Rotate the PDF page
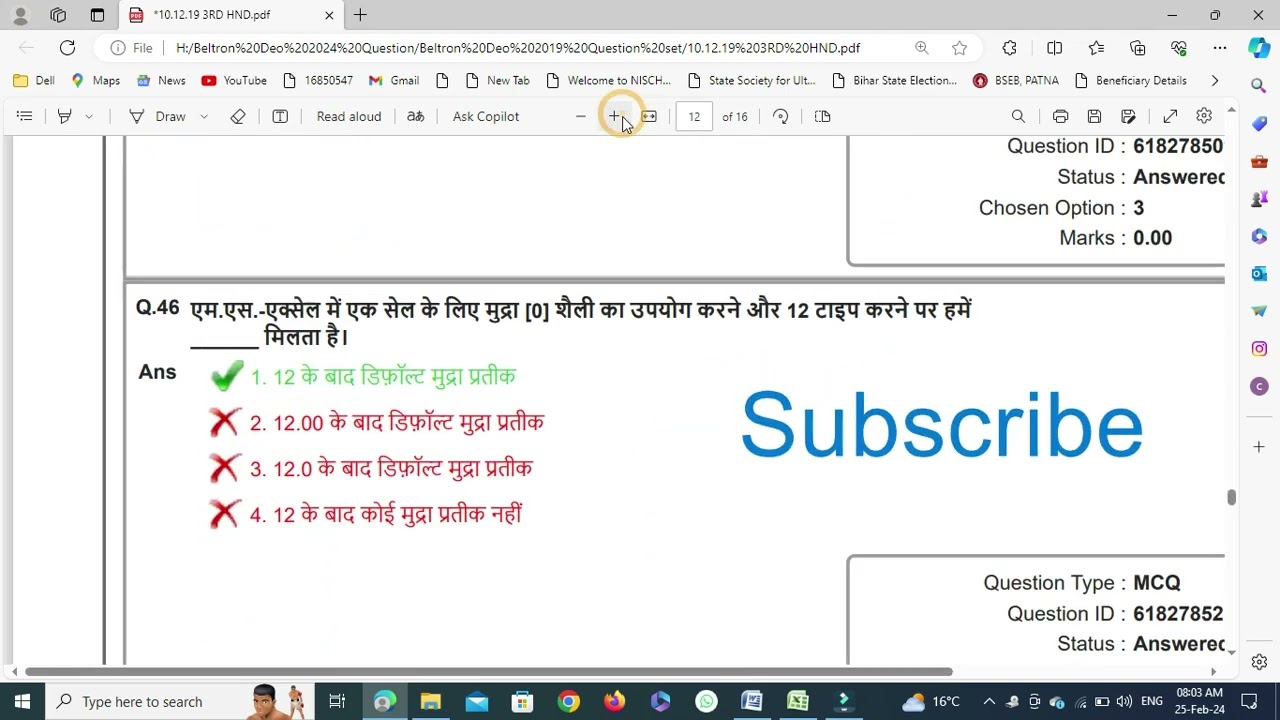1280x720 pixels. [x=781, y=116]
